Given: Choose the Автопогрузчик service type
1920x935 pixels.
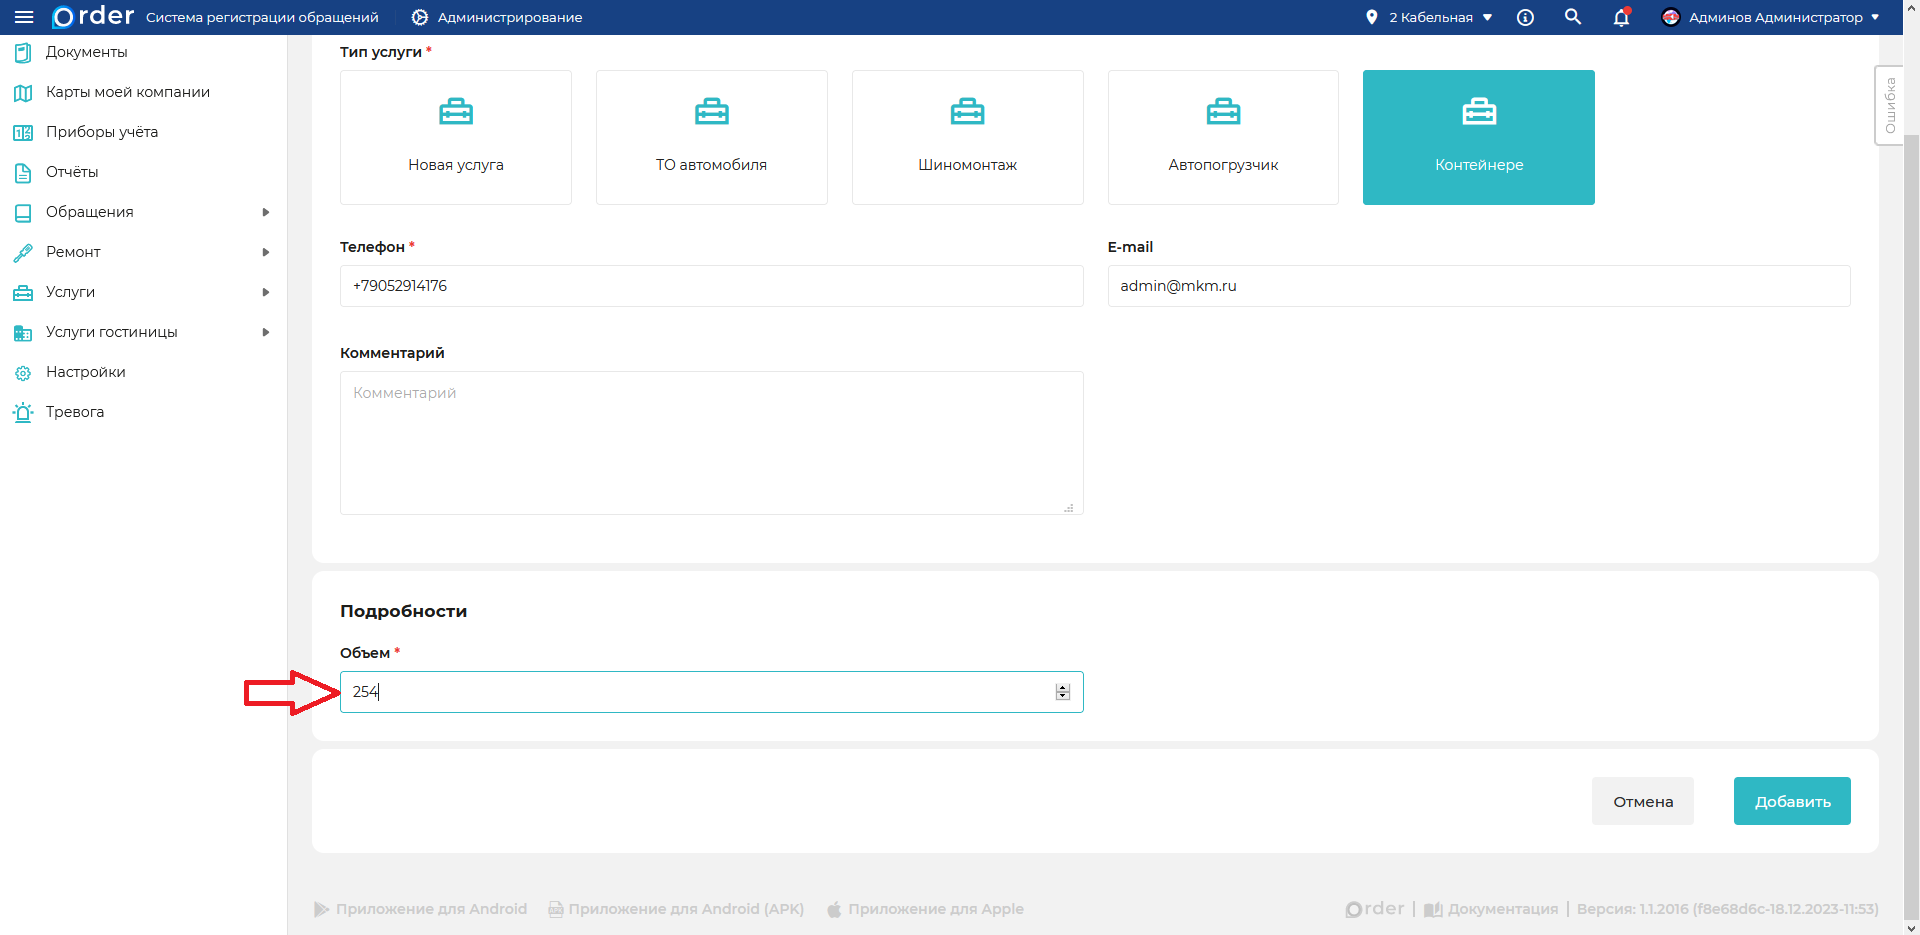Looking at the screenshot, I should point(1223,138).
